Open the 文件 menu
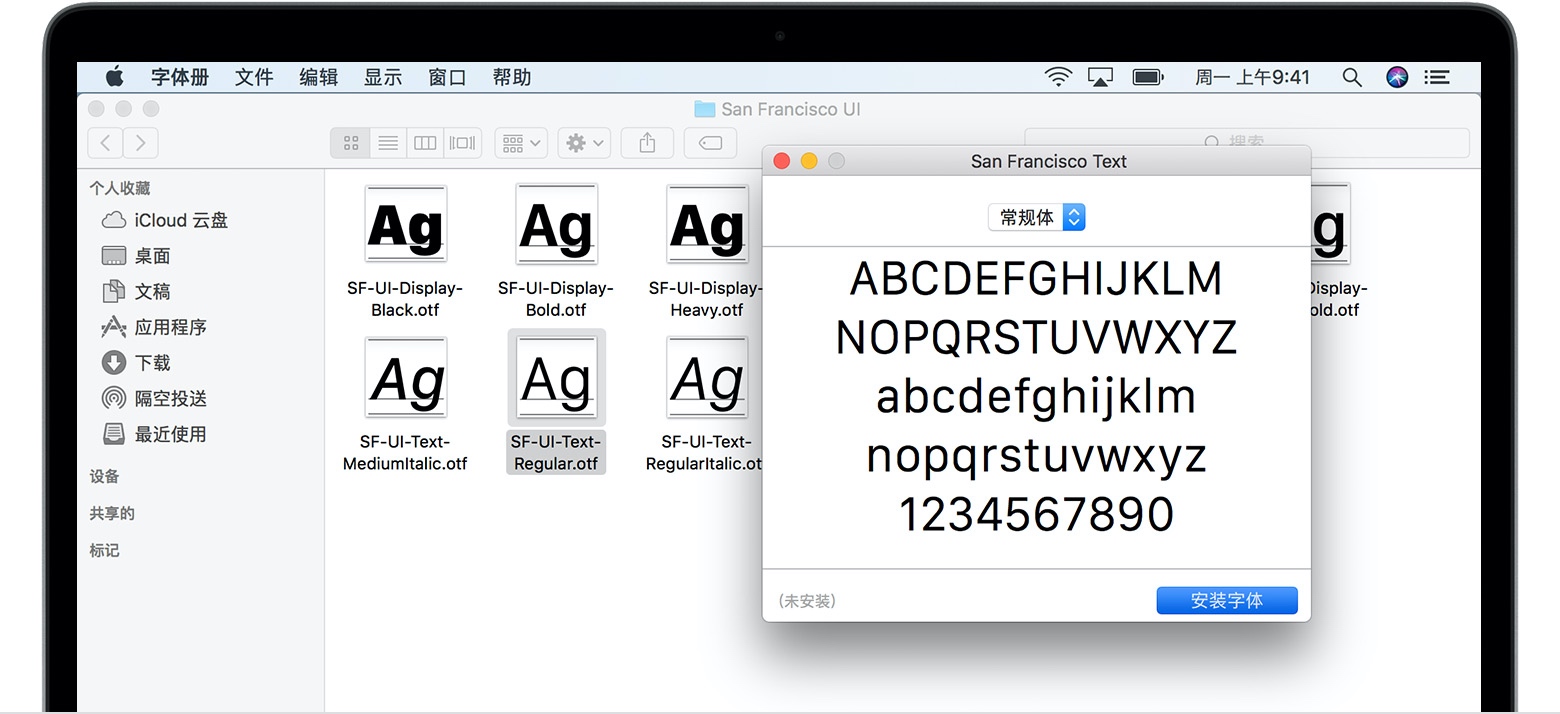The image size is (1560, 714). [254, 77]
